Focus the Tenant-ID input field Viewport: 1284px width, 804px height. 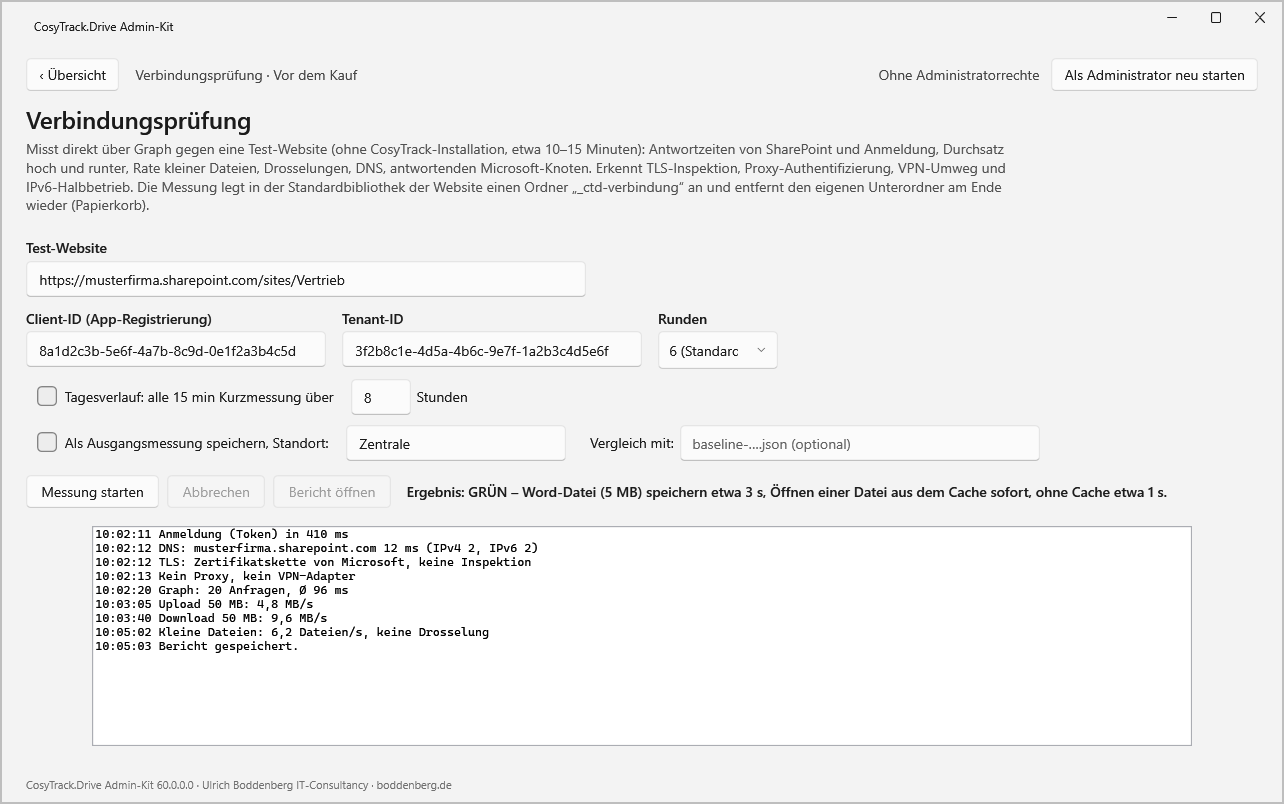coord(491,351)
